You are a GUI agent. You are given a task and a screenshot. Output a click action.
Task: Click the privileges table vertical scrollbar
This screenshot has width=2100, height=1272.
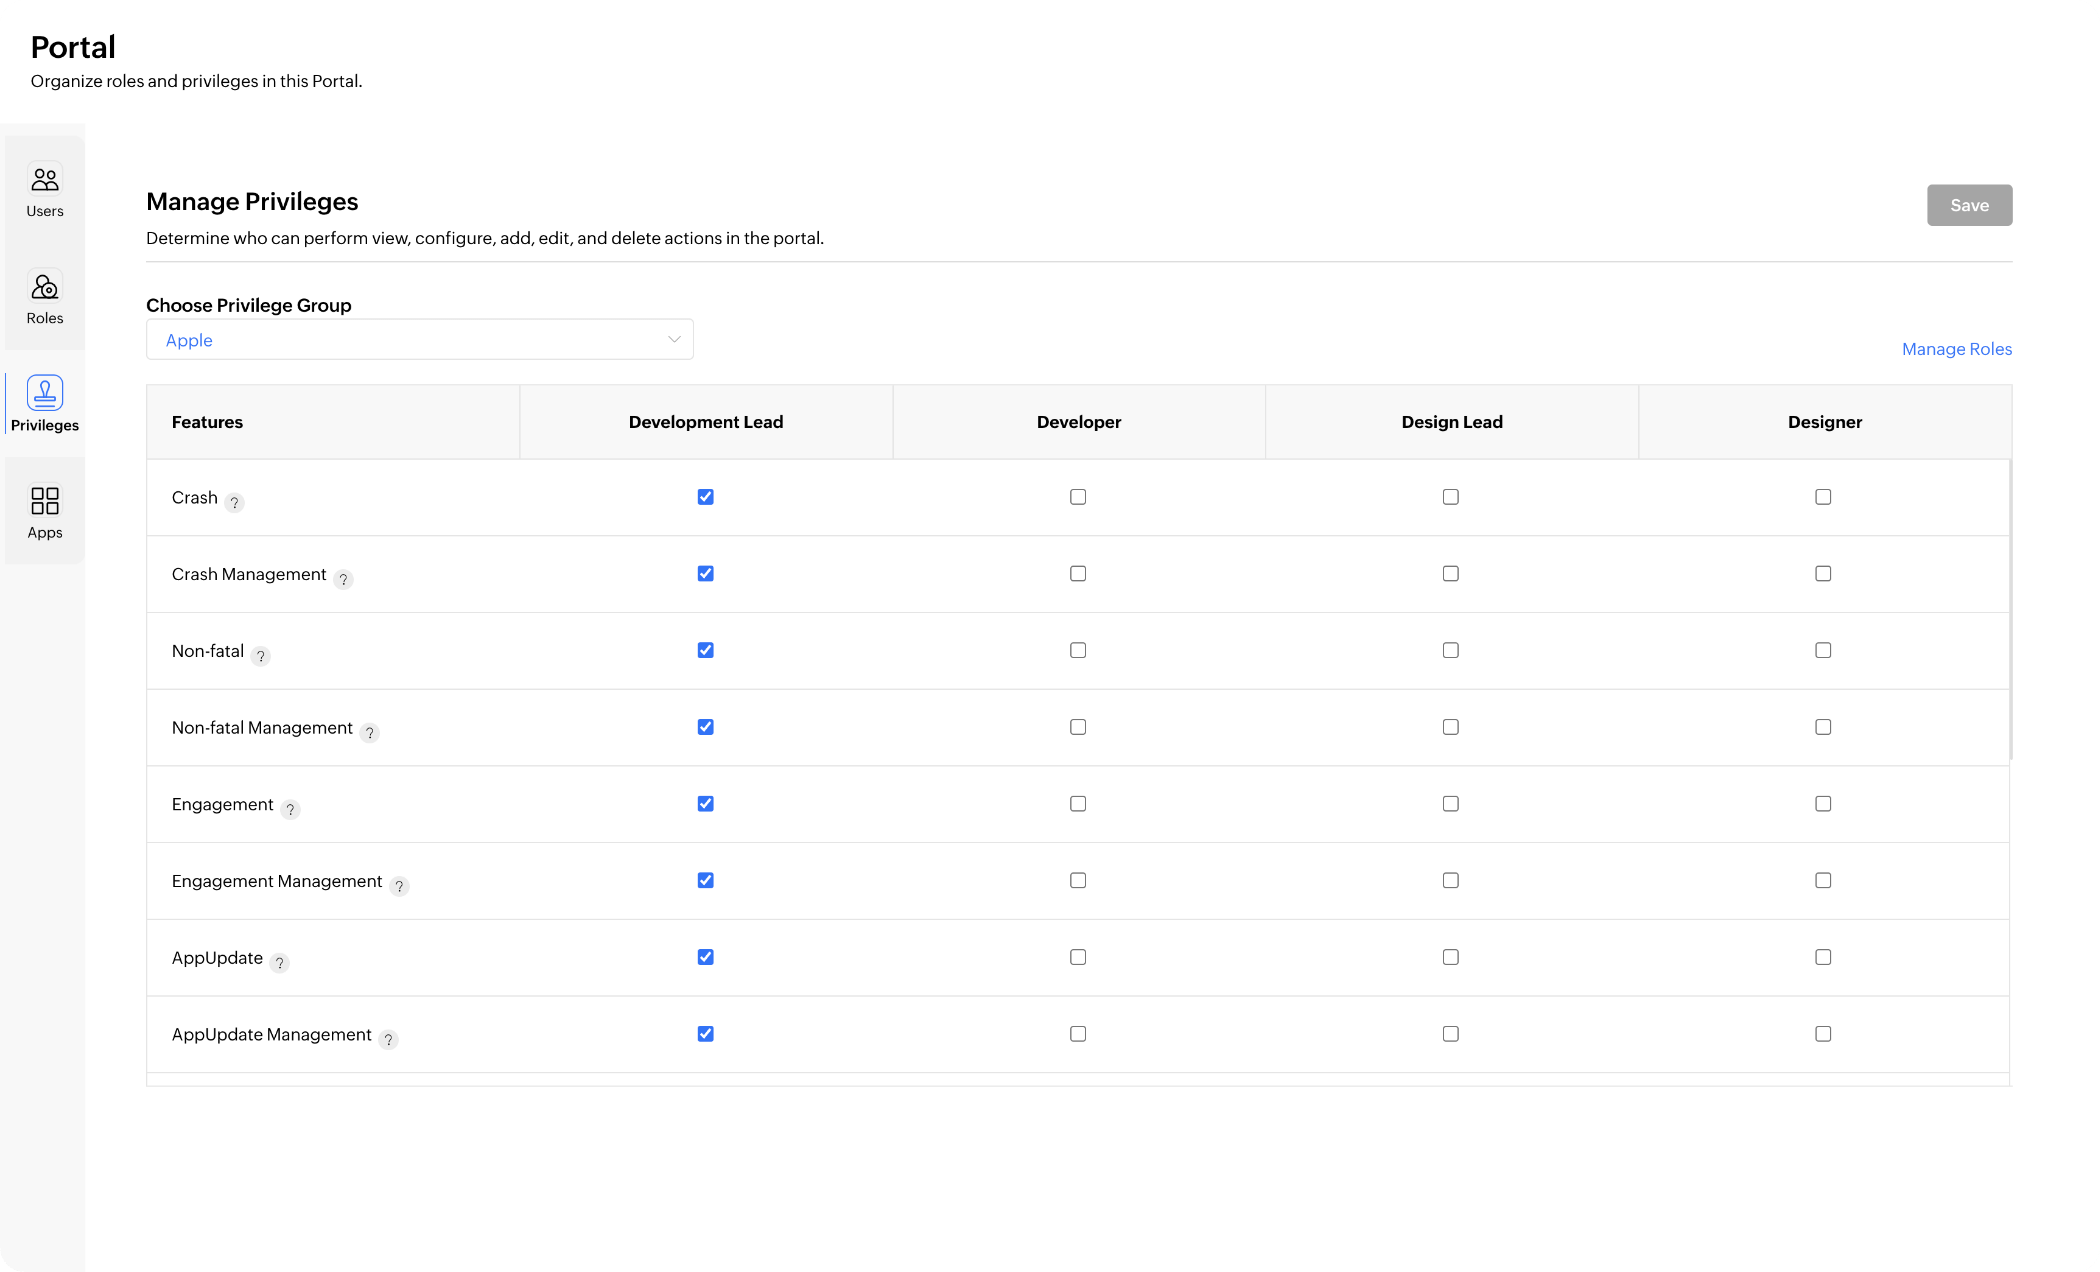click(2010, 610)
